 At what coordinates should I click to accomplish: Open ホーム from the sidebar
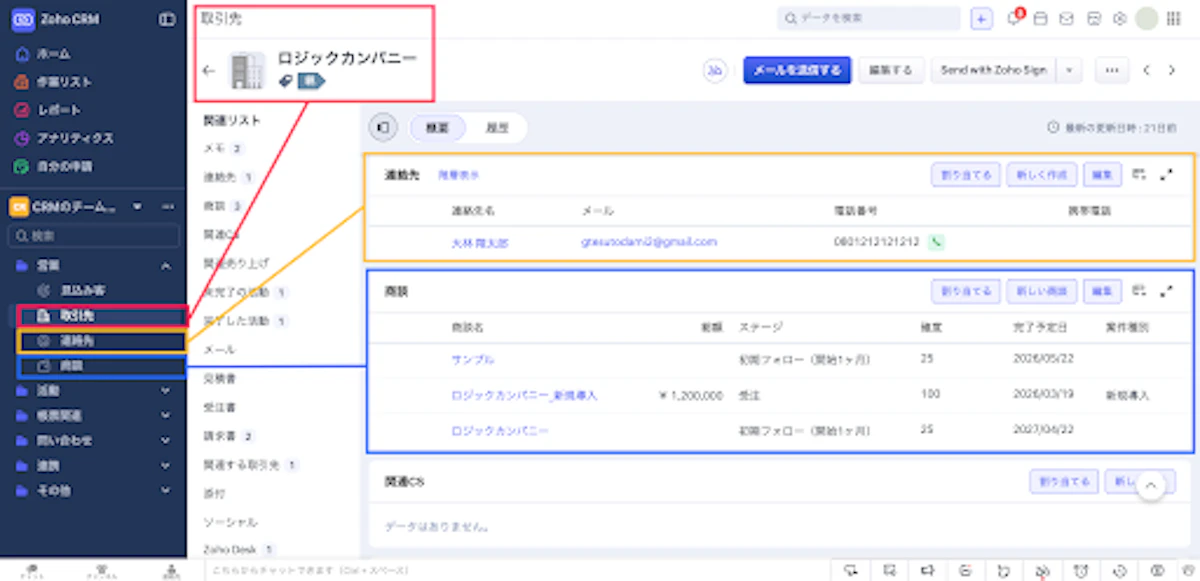pyautogui.click(x=54, y=53)
